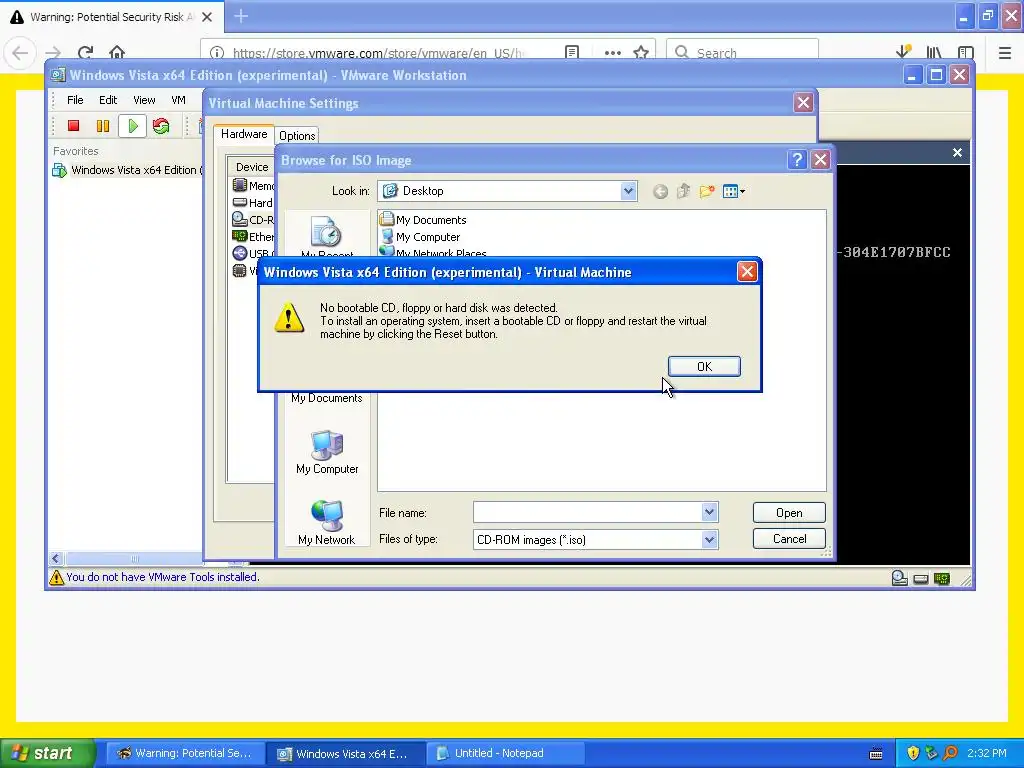Click the CD-ROM status bar icon

coord(899,578)
